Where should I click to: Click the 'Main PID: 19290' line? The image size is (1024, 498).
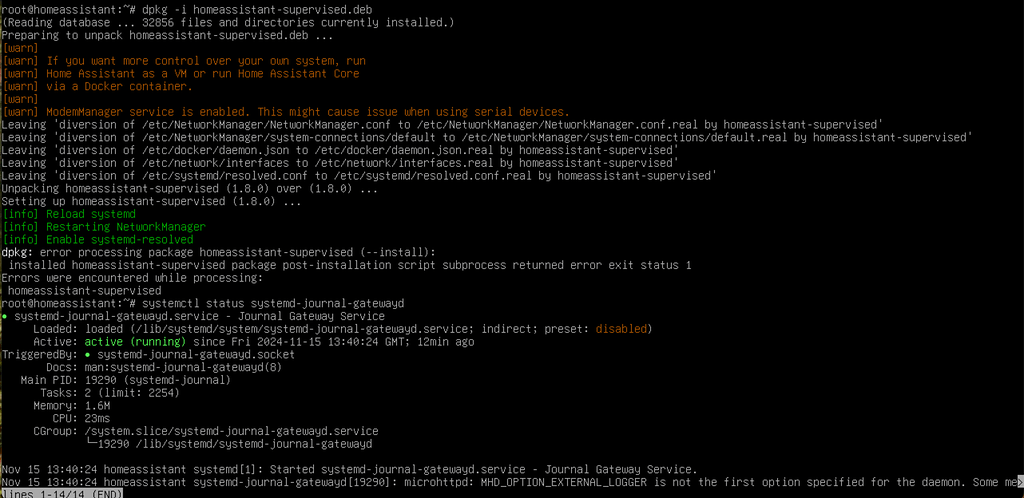coord(125,381)
